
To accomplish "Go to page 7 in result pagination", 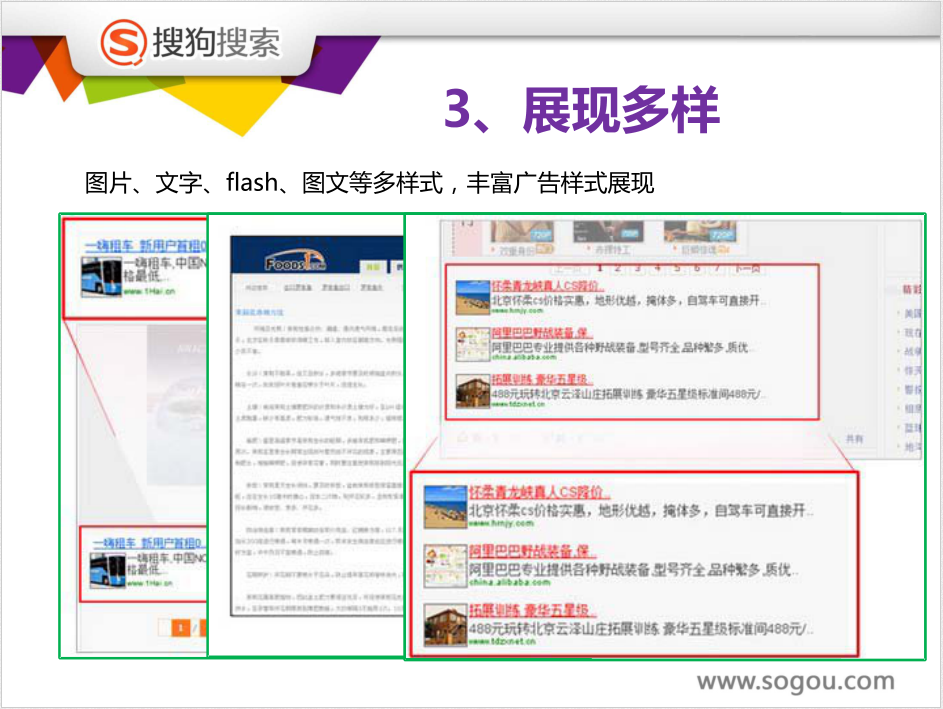I will point(716,268).
